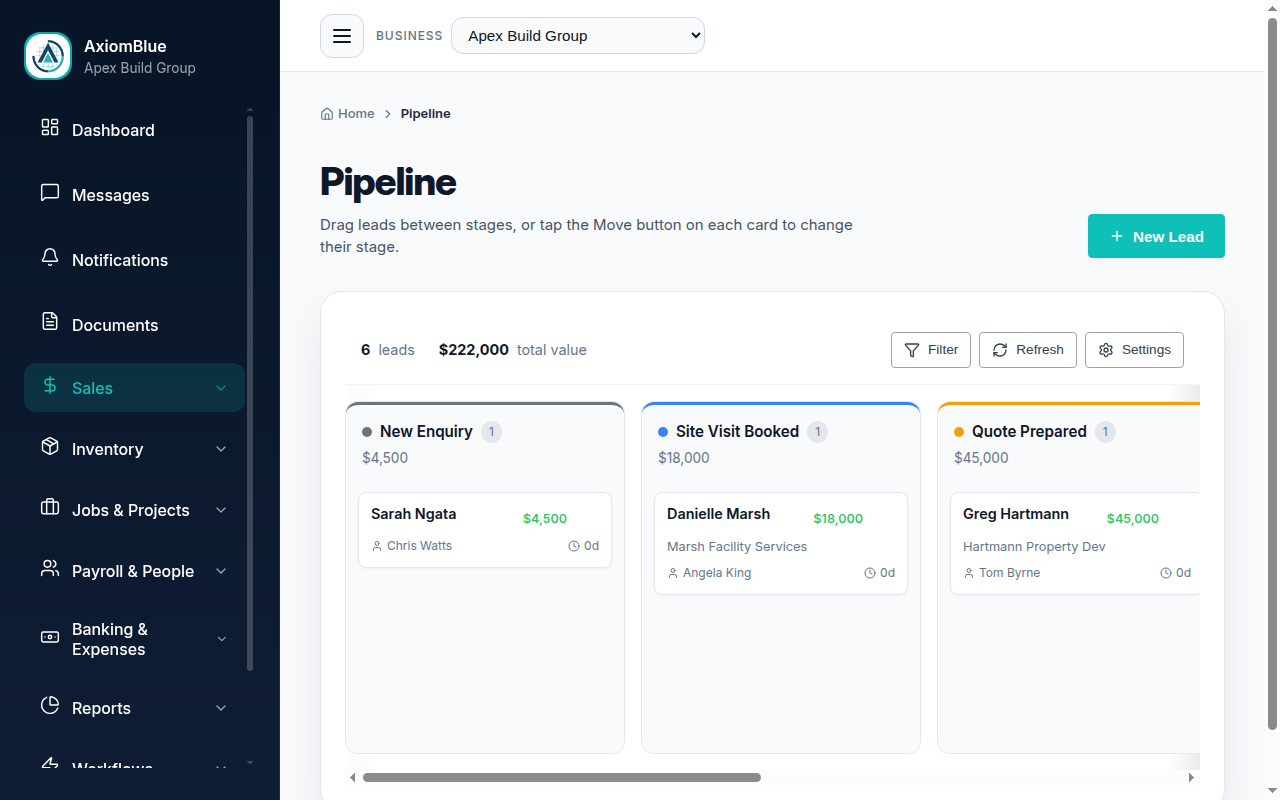This screenshot has width=1280, height=800.
Task: Open Reports in the sidebar
Action: tap(134, 708)
